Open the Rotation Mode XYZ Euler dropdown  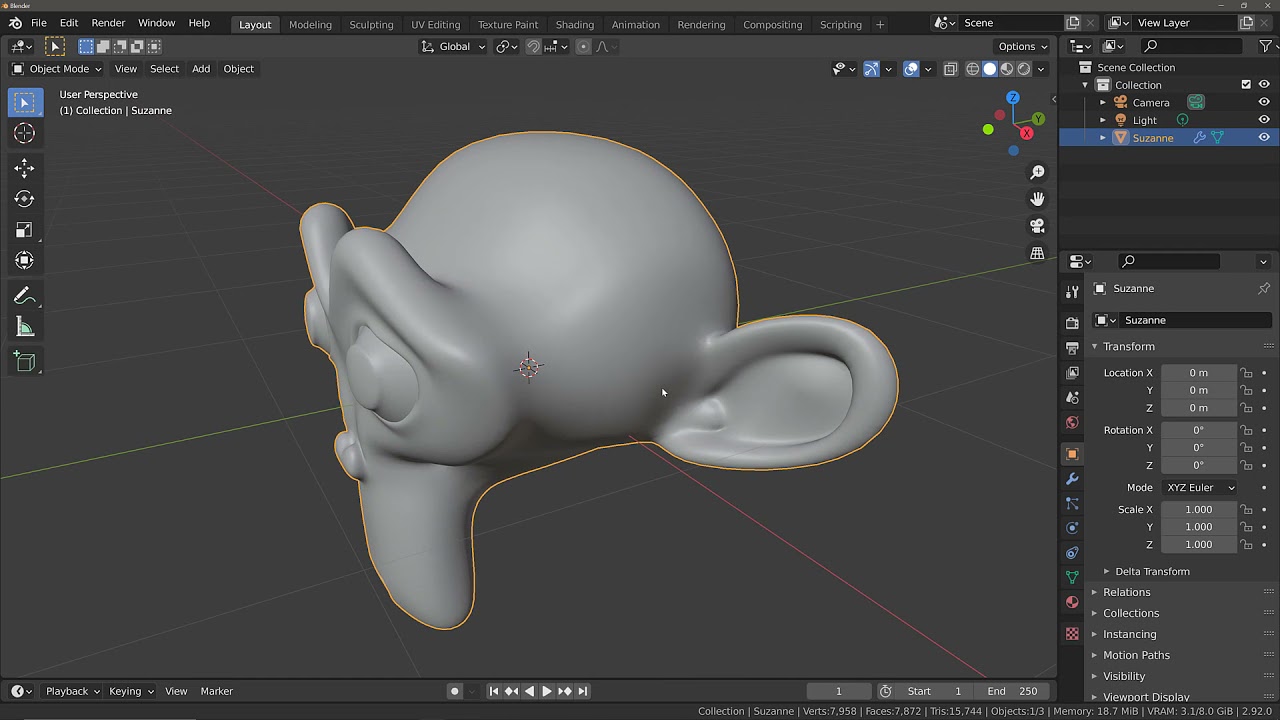pos(1200,487)
